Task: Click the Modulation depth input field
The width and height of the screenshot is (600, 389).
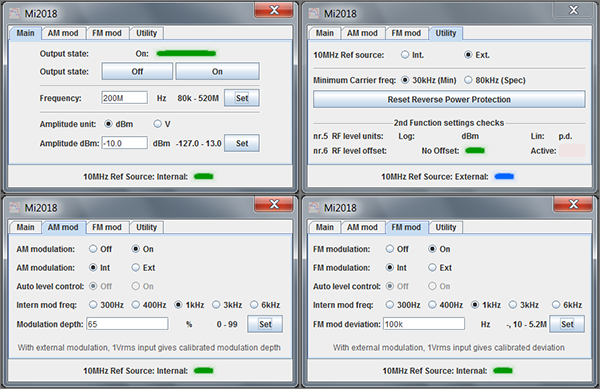Action: pyautogui.click(x=127, y=324)
